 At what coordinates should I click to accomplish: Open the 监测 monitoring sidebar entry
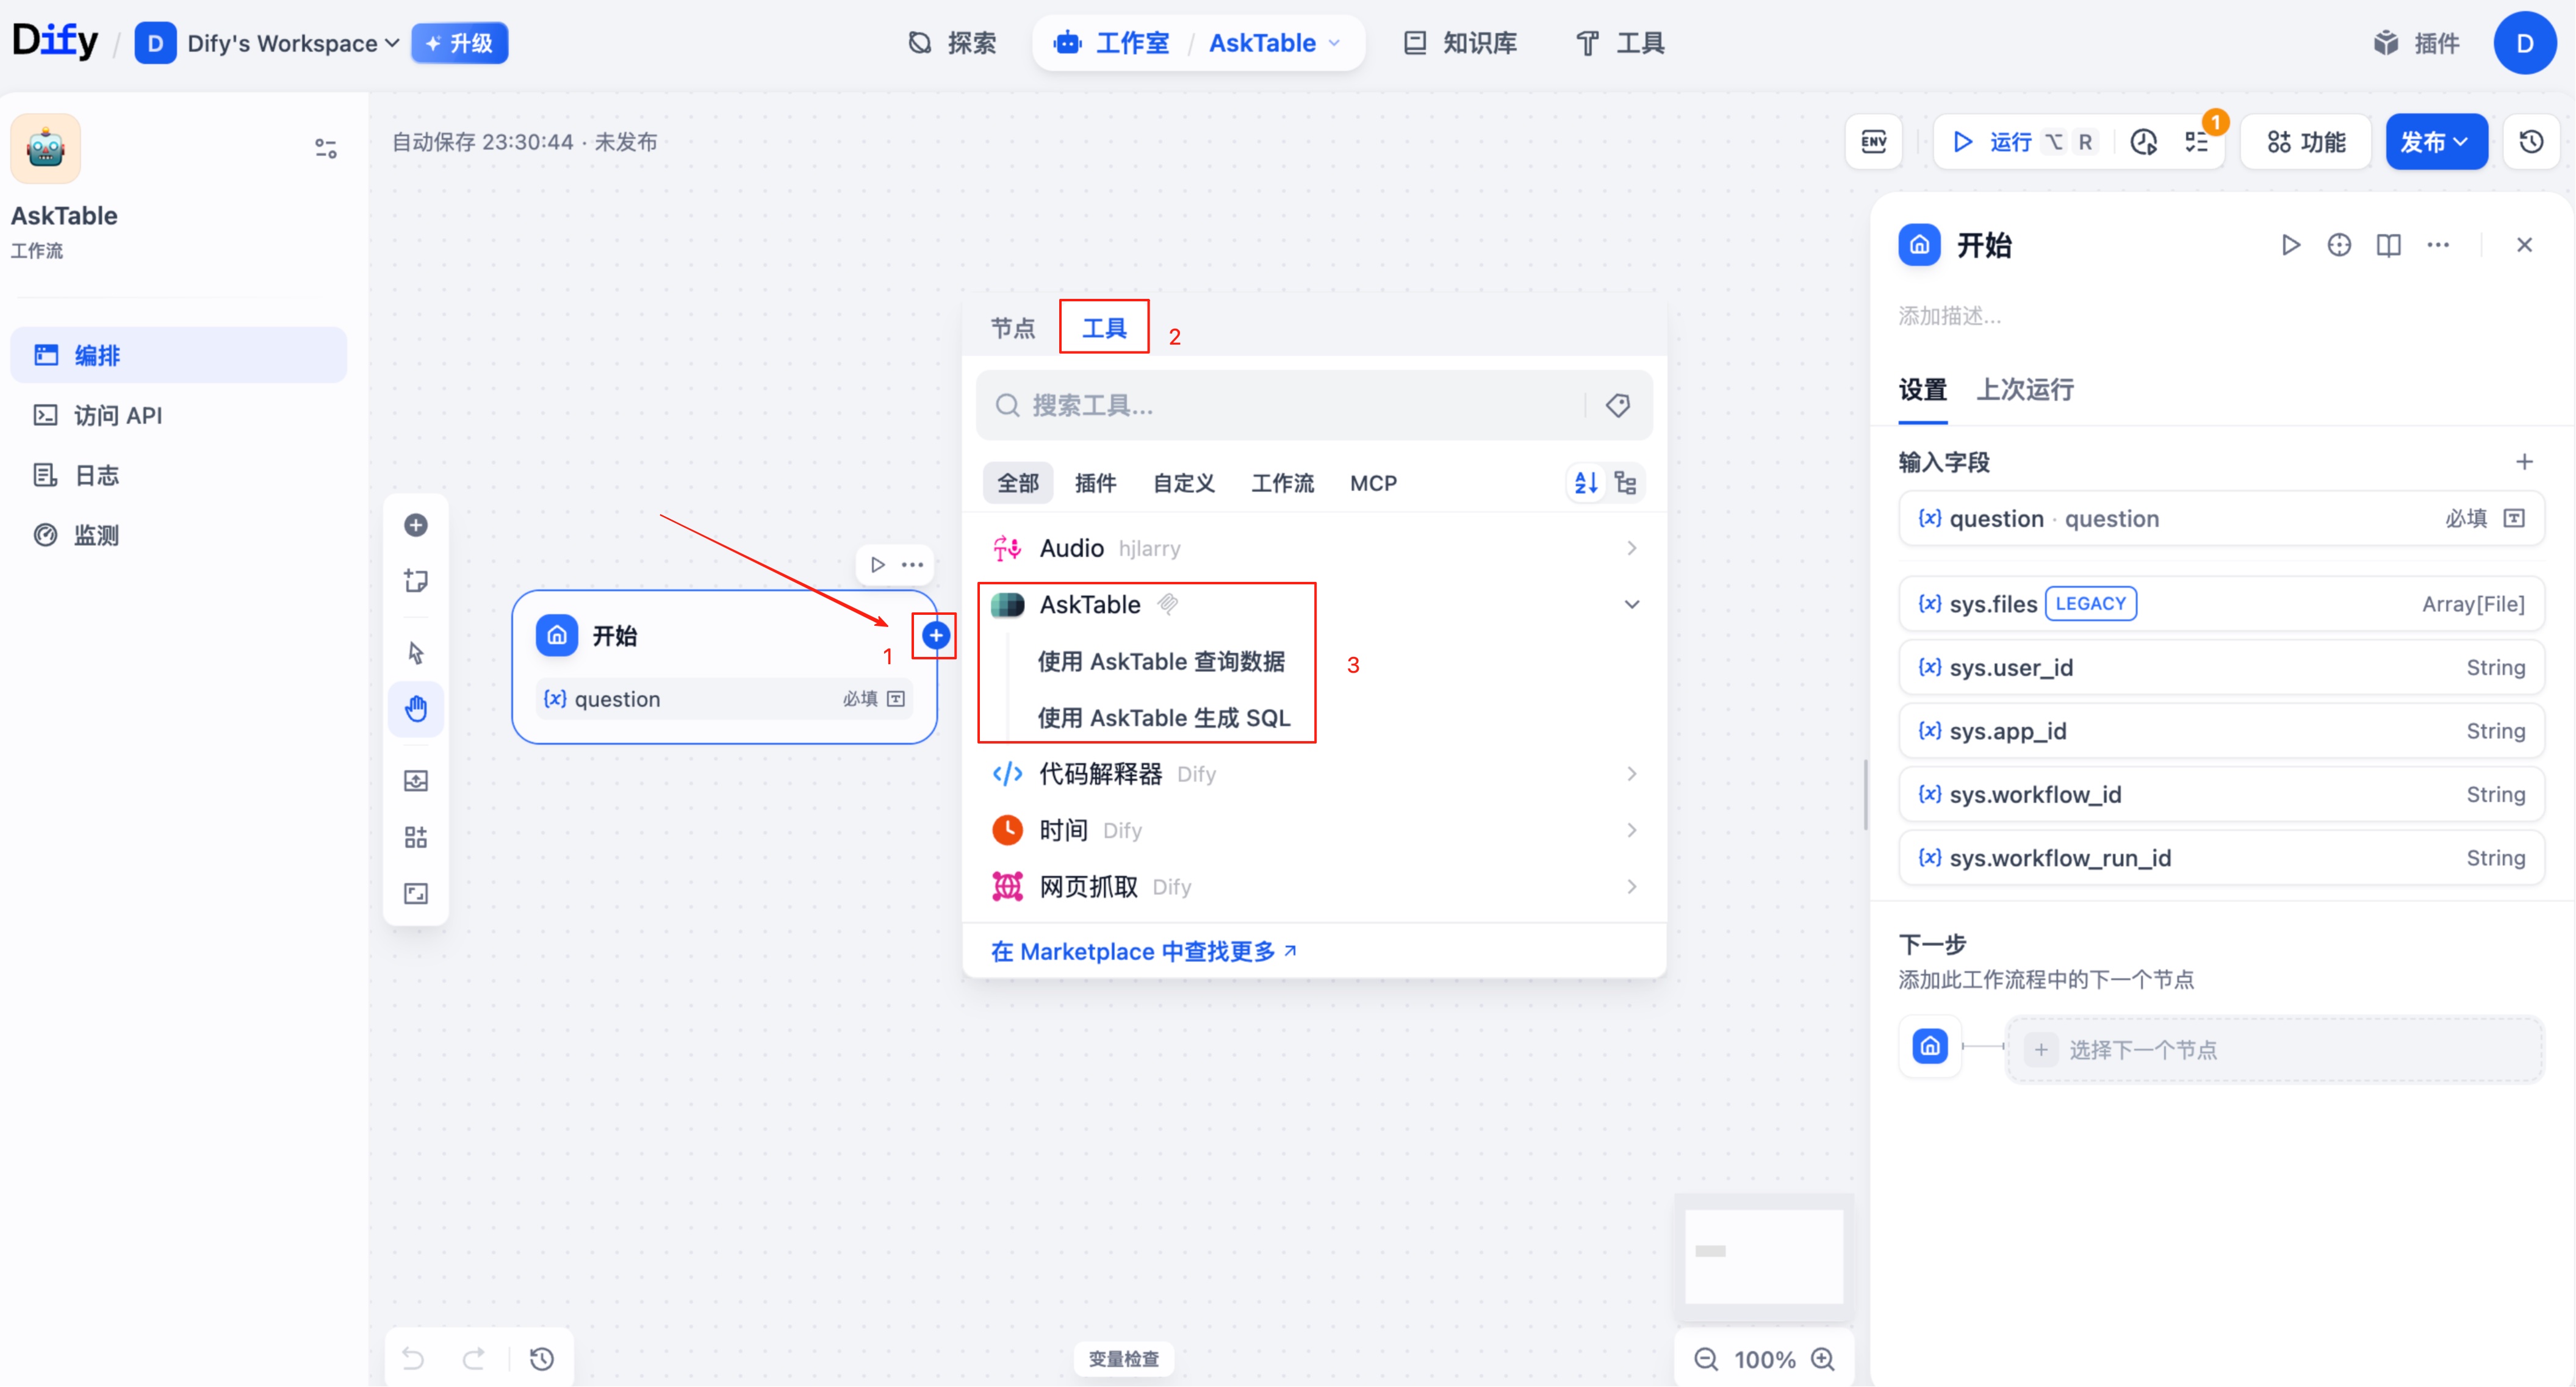(x=96, y=534)
